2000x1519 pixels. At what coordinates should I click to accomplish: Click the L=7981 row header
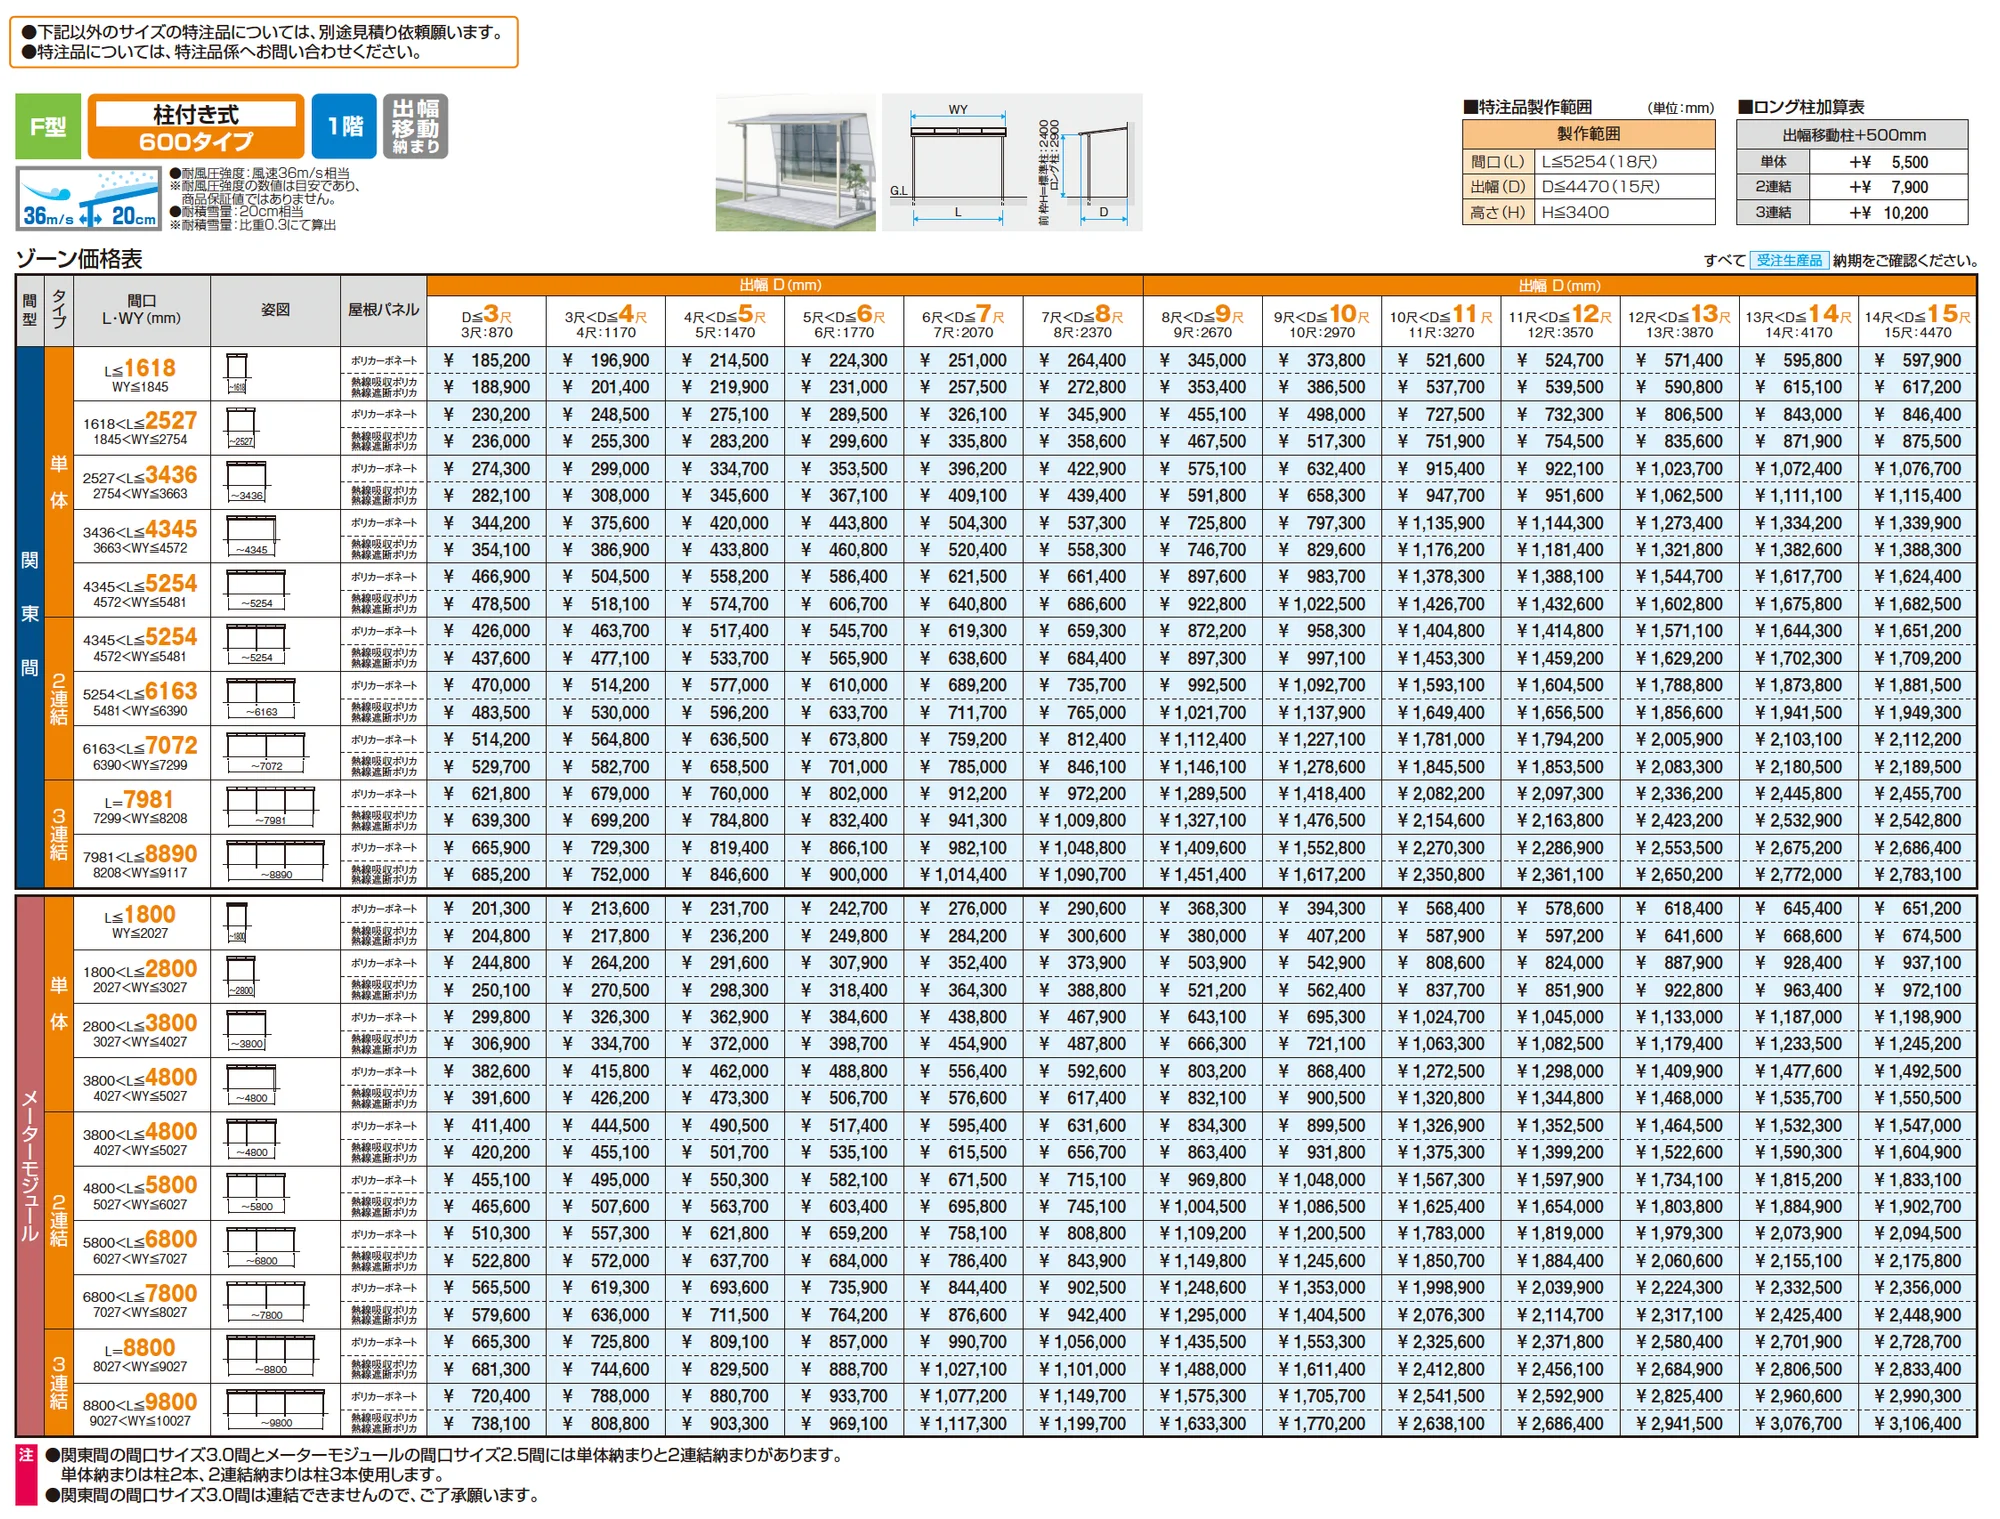click(141, 806)
